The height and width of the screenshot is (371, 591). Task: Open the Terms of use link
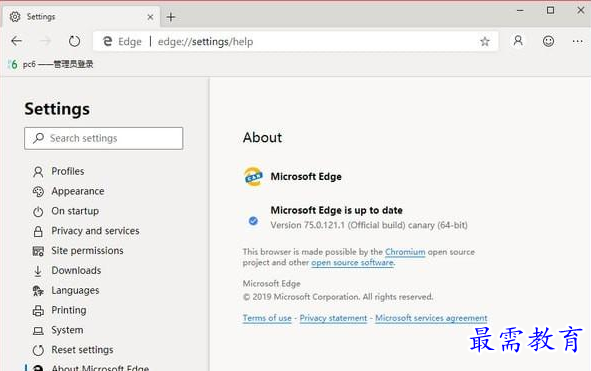pyautogui.click(x=267, y=318)
